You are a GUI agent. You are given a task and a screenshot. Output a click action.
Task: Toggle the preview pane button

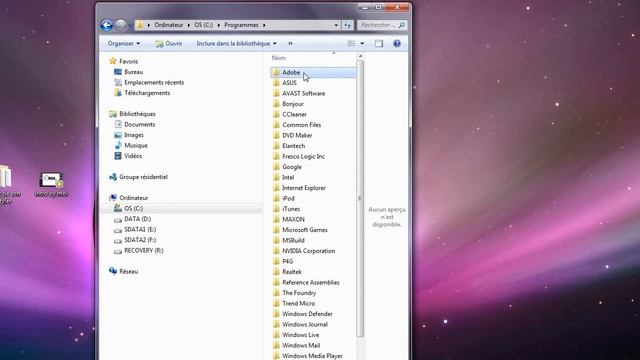(379, 43)
